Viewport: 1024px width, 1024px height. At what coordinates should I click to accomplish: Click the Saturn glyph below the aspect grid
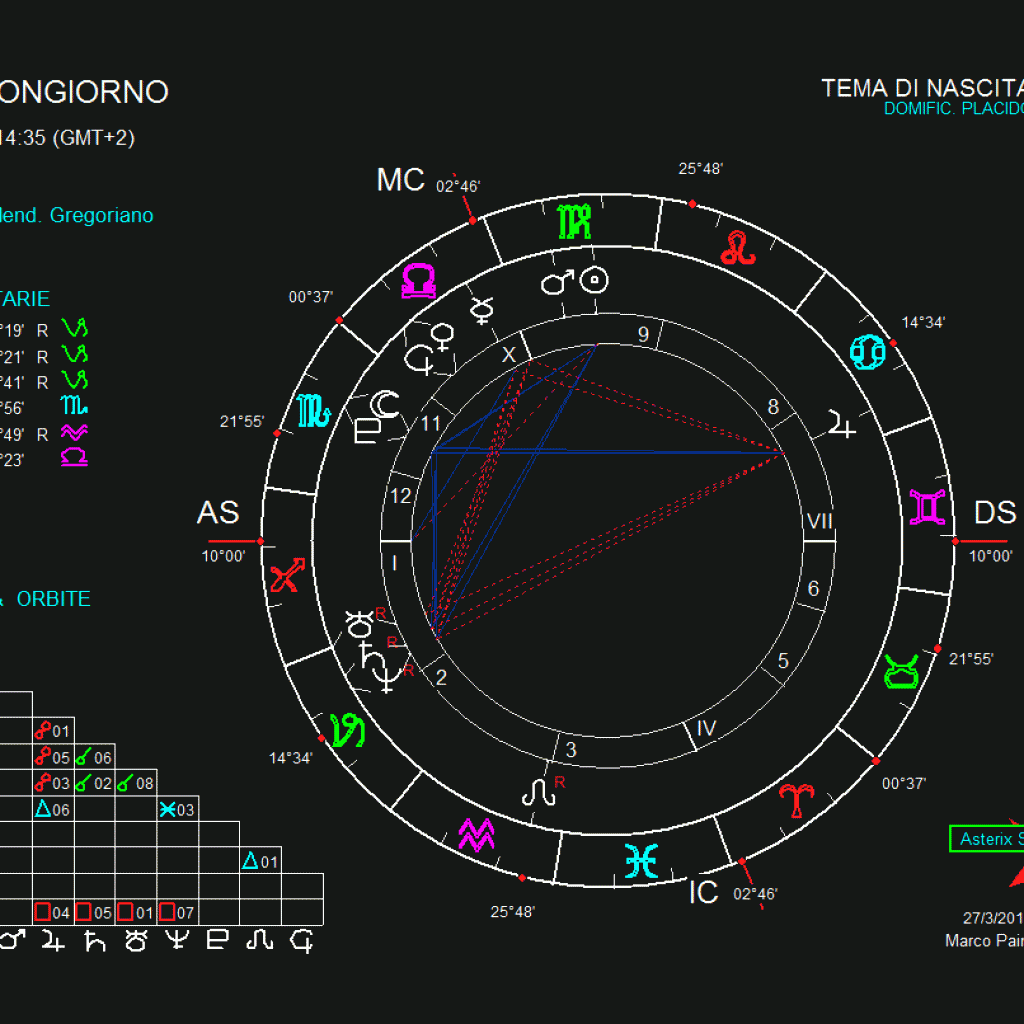click(96, 940)
